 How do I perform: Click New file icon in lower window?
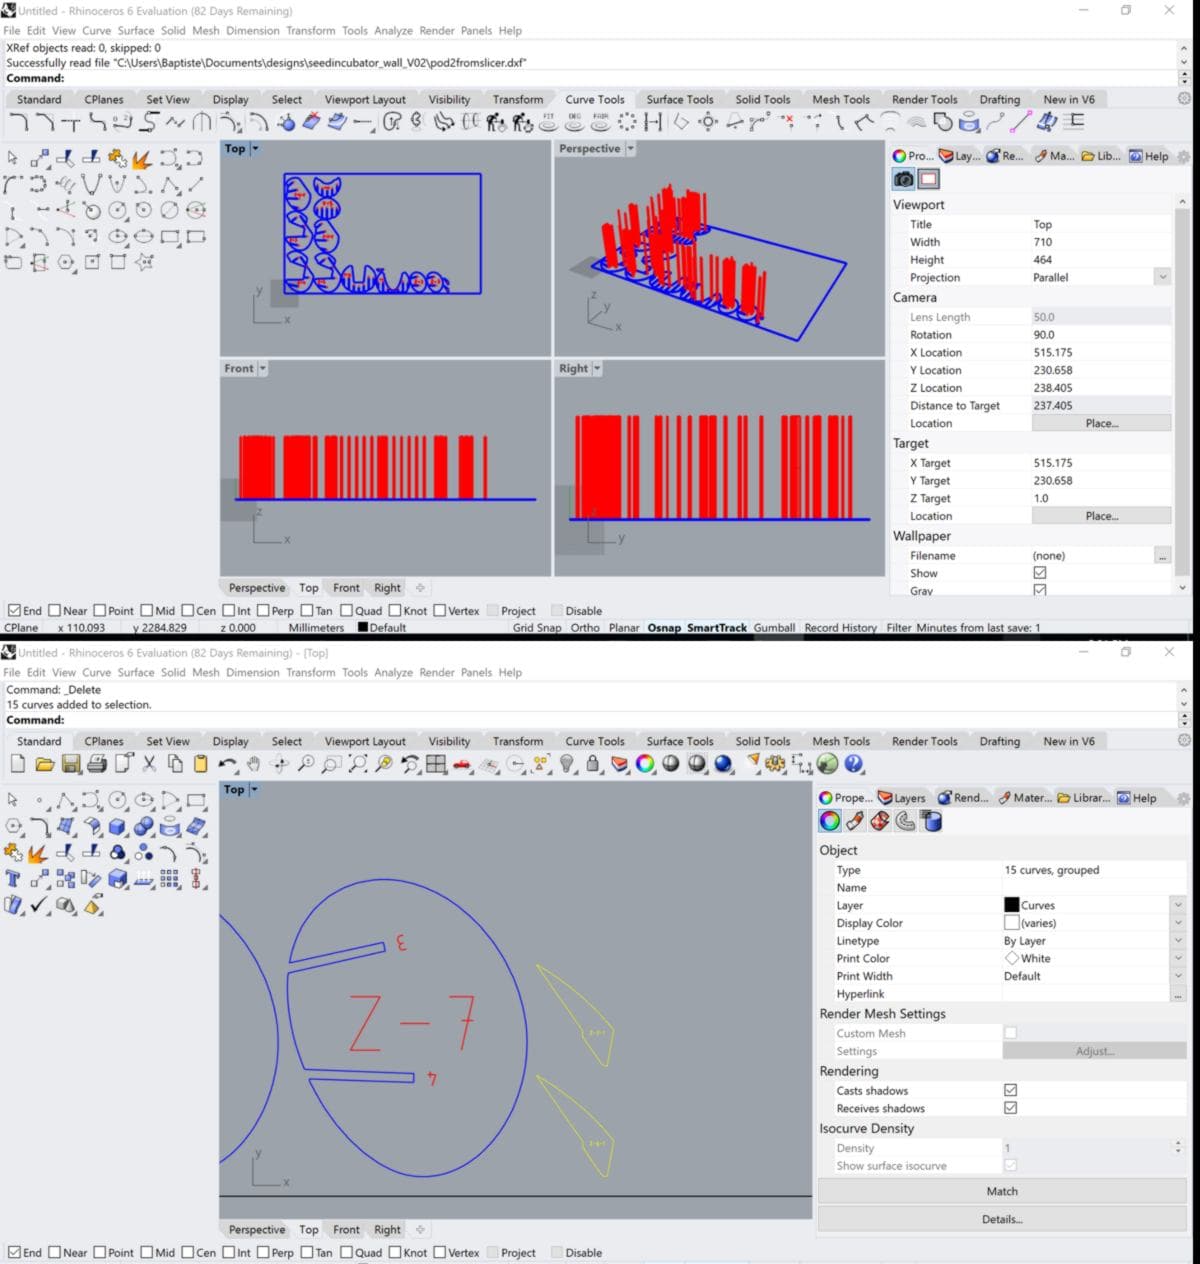pyautogui.click(x=18, y=764)
